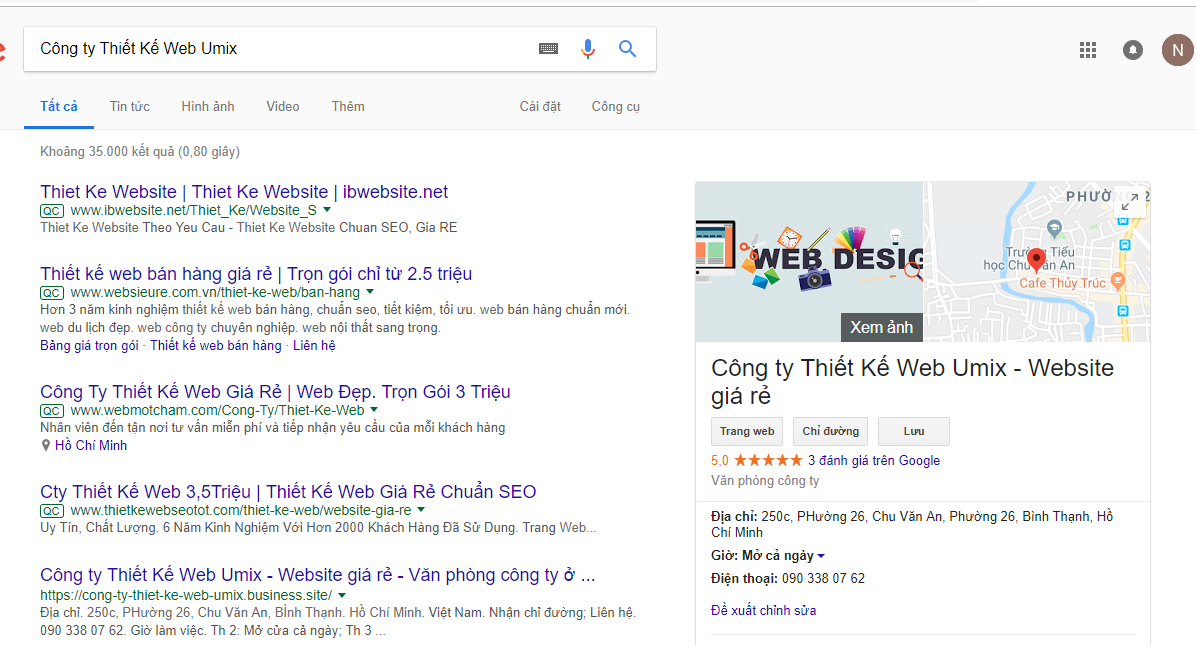
Task: Click the Chỉ đường directions button
Action: click(831, 432)
